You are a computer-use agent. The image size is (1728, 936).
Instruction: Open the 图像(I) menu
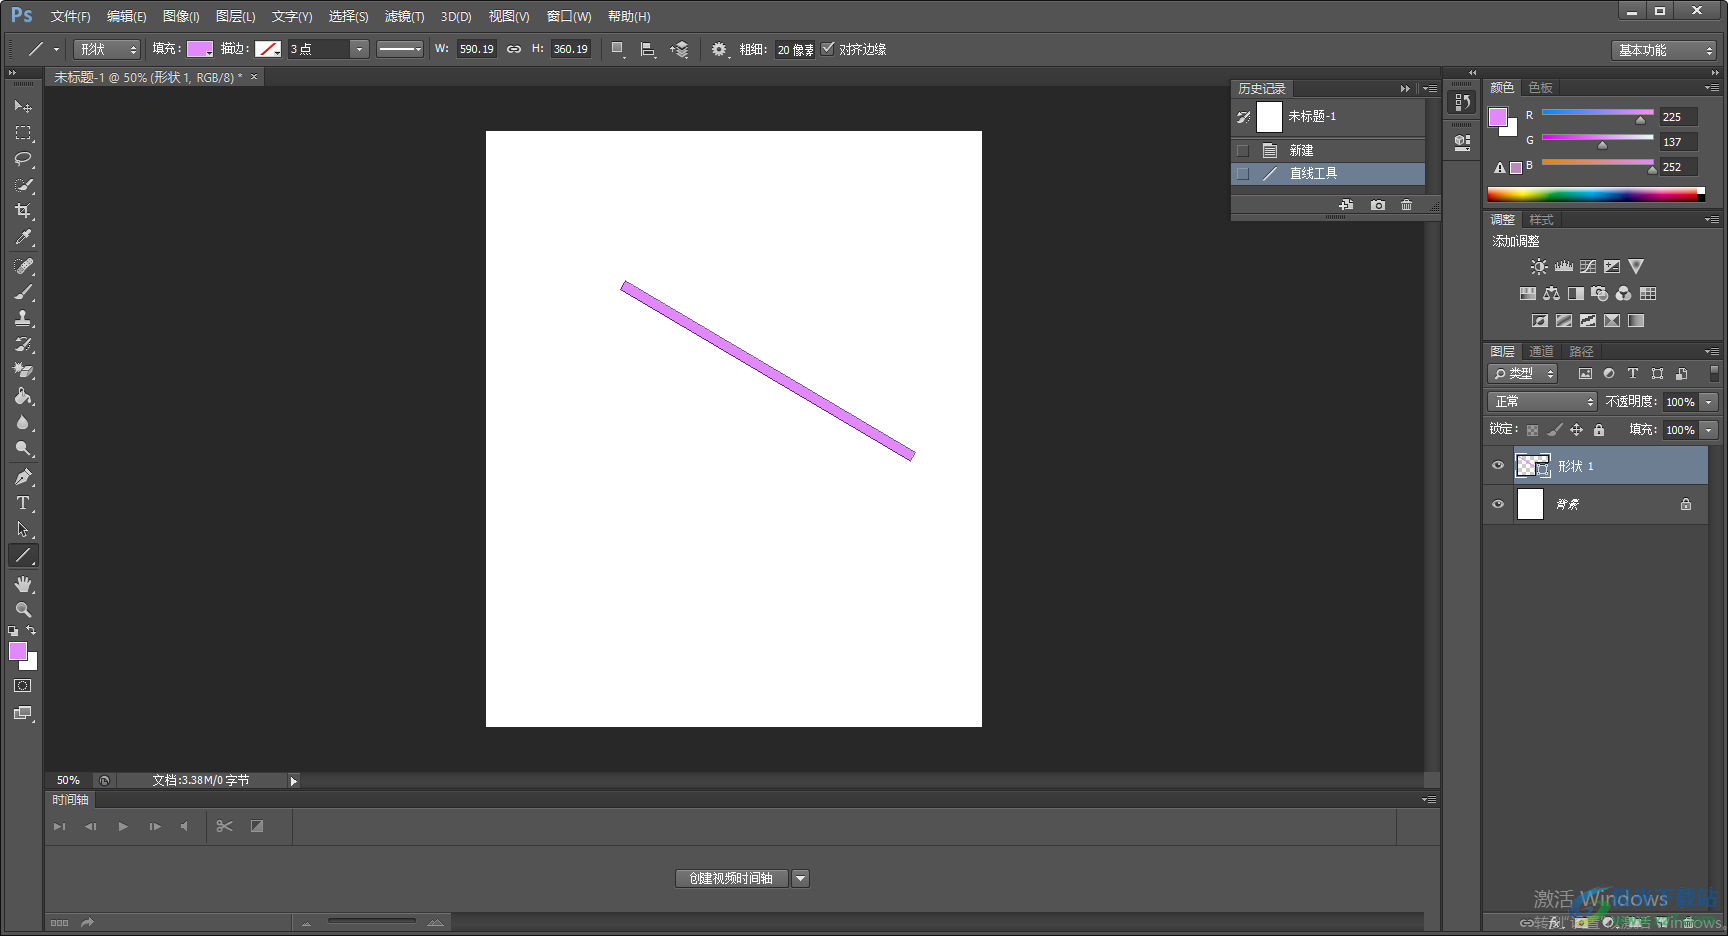[x=181, y=16]
